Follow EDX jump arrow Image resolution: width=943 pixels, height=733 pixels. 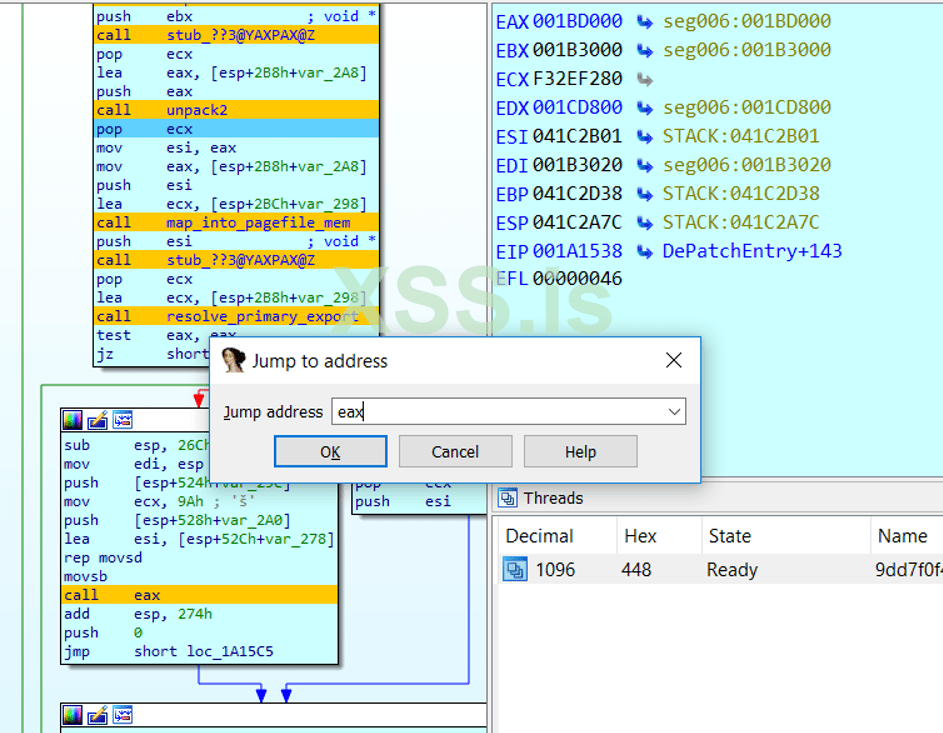(x=645, y=108)
